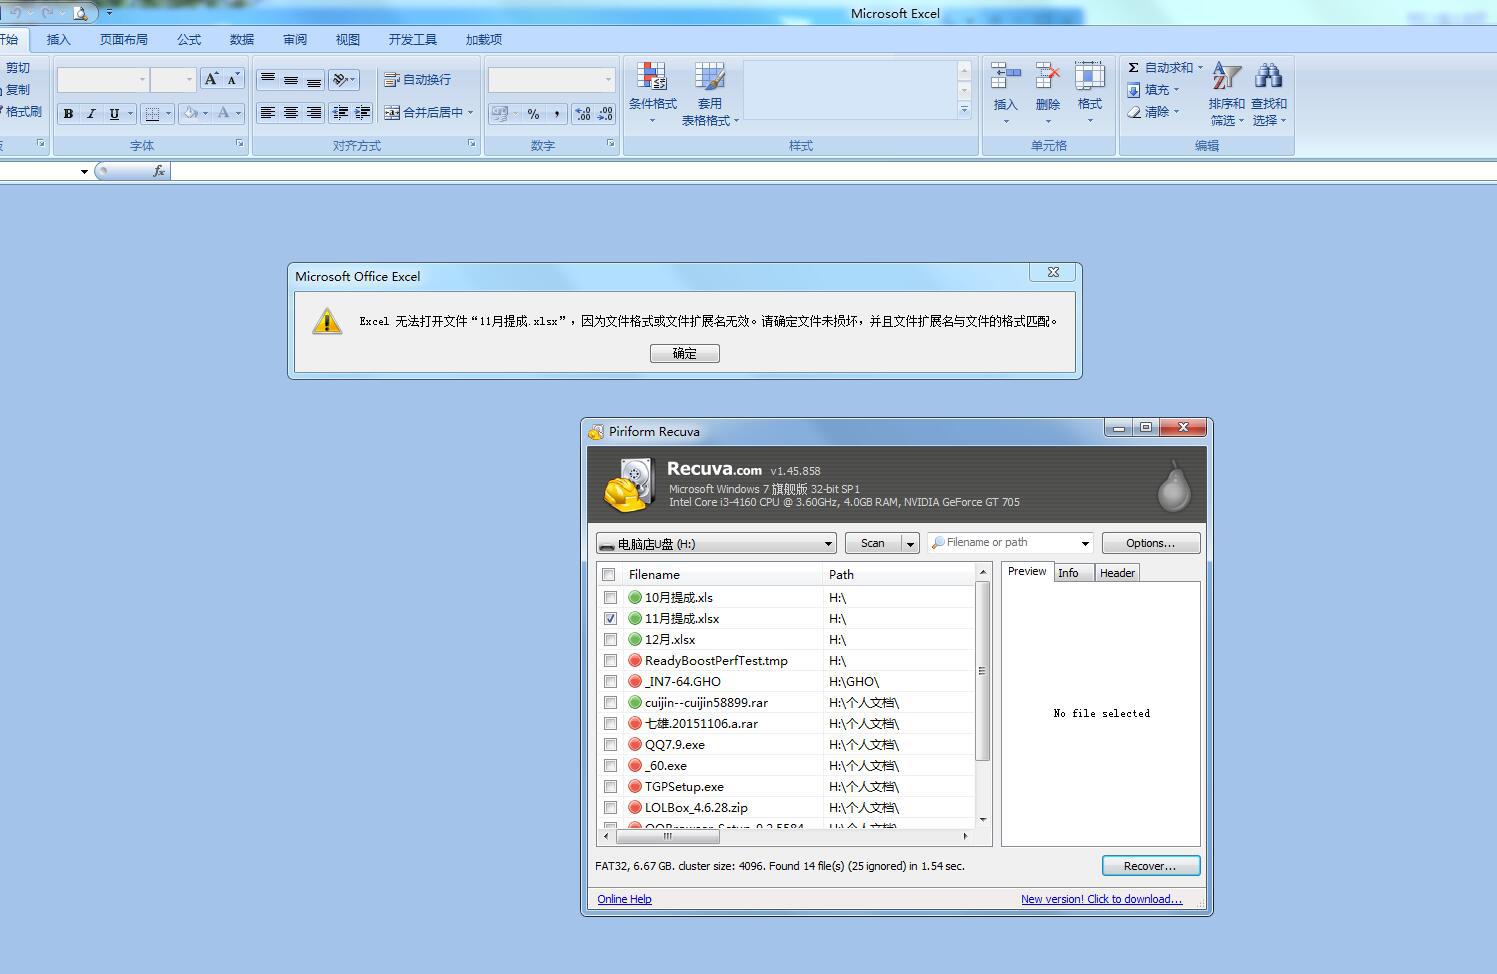Apply top vertical alignment
Screen dimensions: 1497x974
click(x=267, y=79)
